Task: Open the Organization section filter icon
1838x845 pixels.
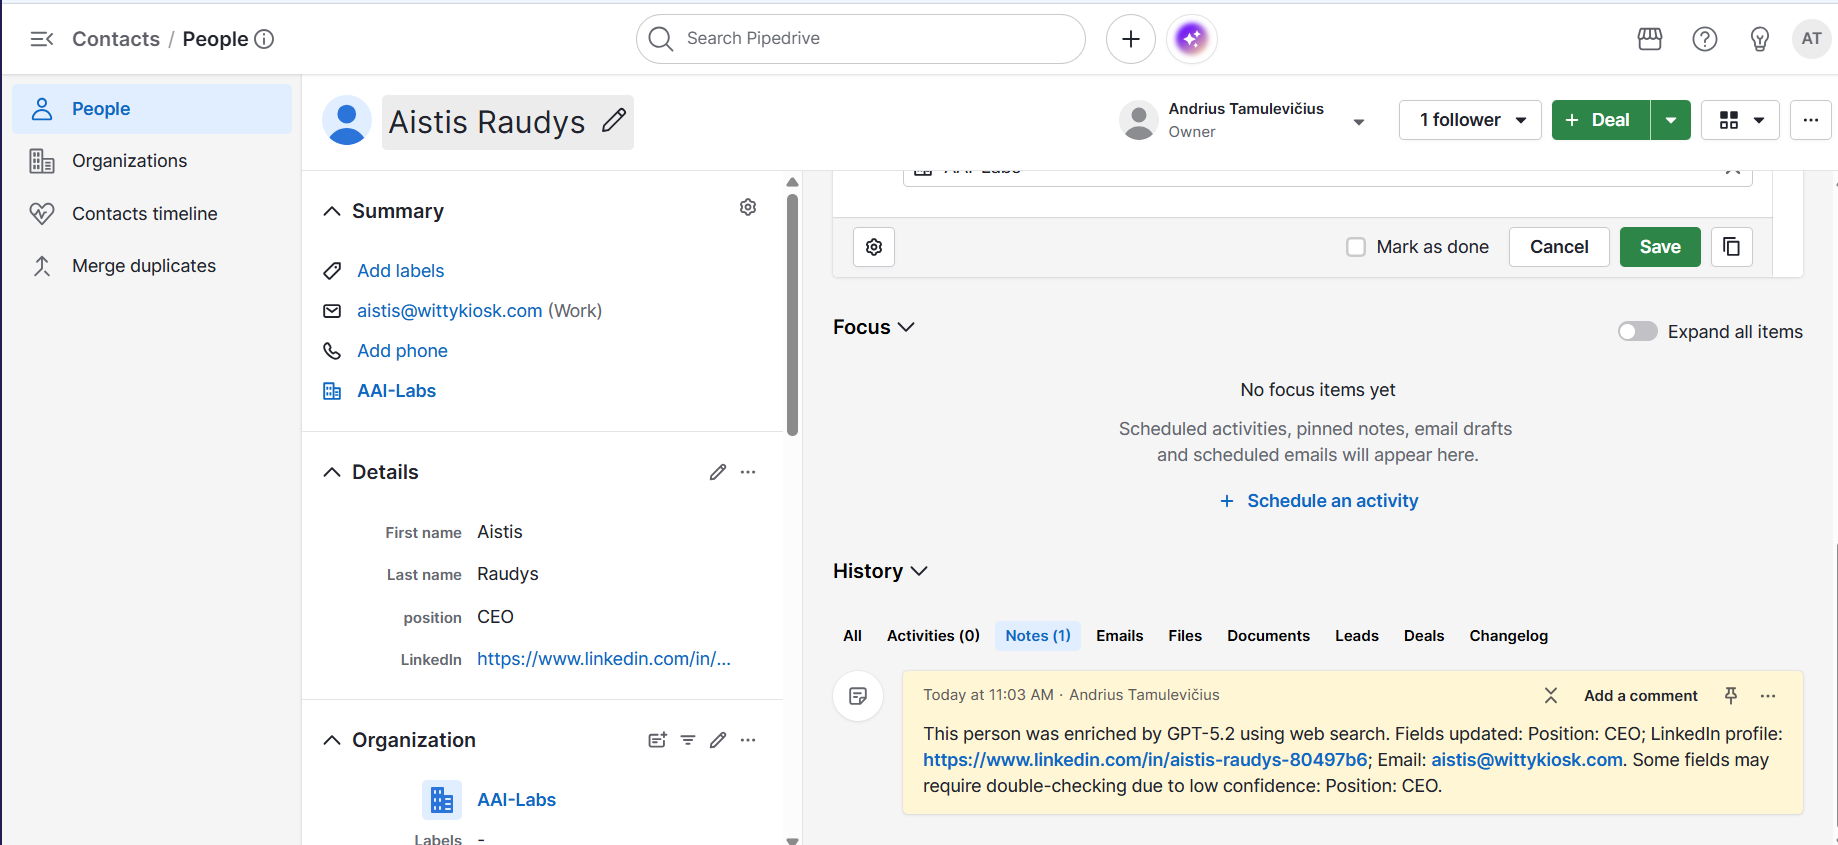Action: [x=688, y=740]
